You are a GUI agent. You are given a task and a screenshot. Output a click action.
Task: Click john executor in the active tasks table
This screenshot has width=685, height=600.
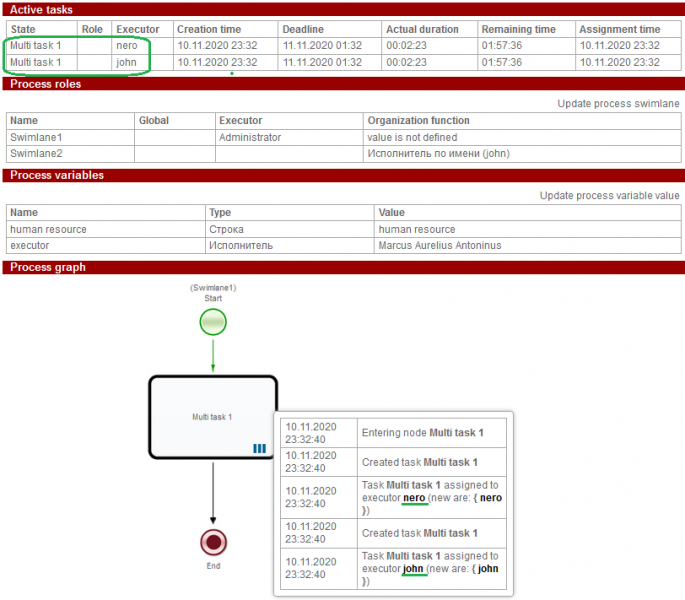[x=125, y=62]
